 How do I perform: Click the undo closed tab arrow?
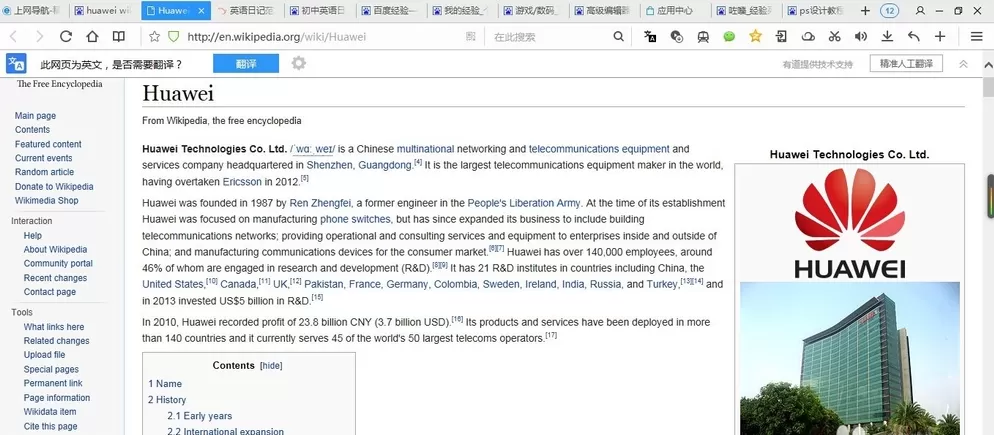coord(913,37)
